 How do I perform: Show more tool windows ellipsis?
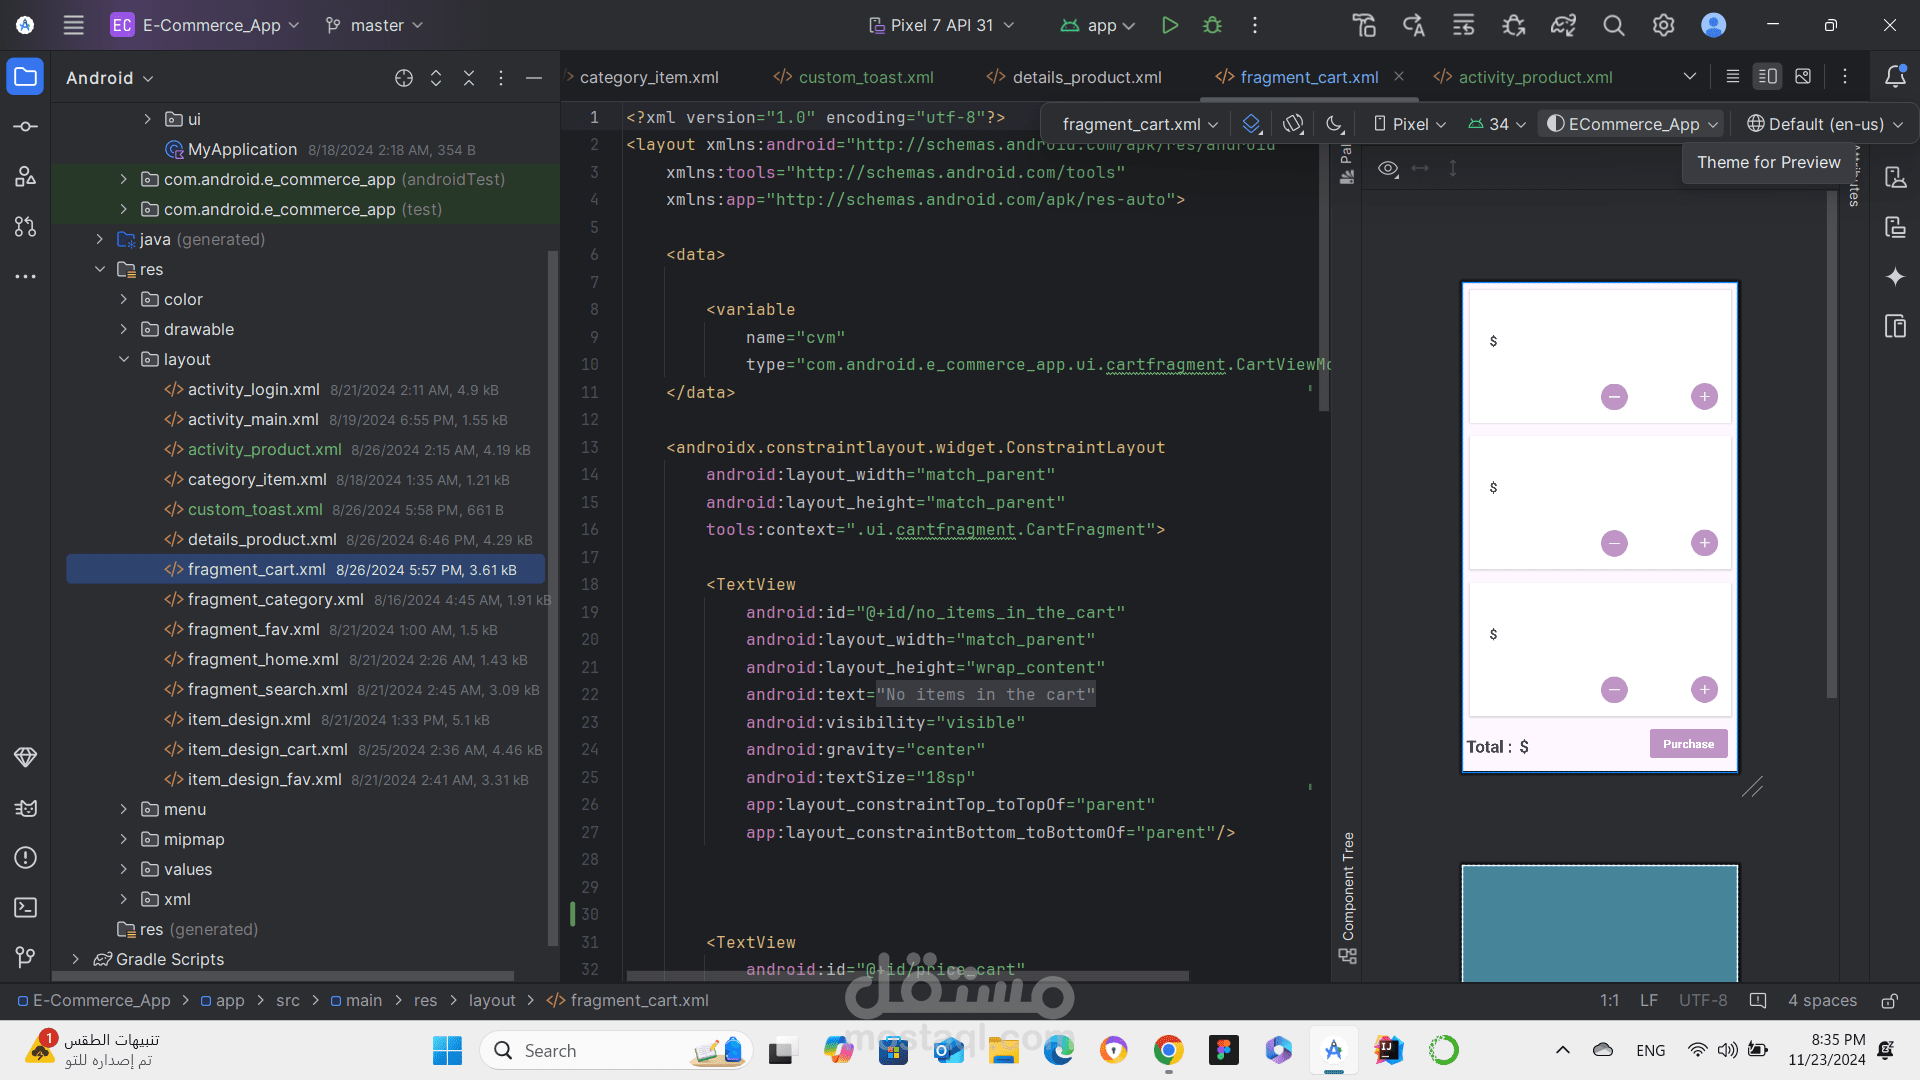(x=25, y=276)
